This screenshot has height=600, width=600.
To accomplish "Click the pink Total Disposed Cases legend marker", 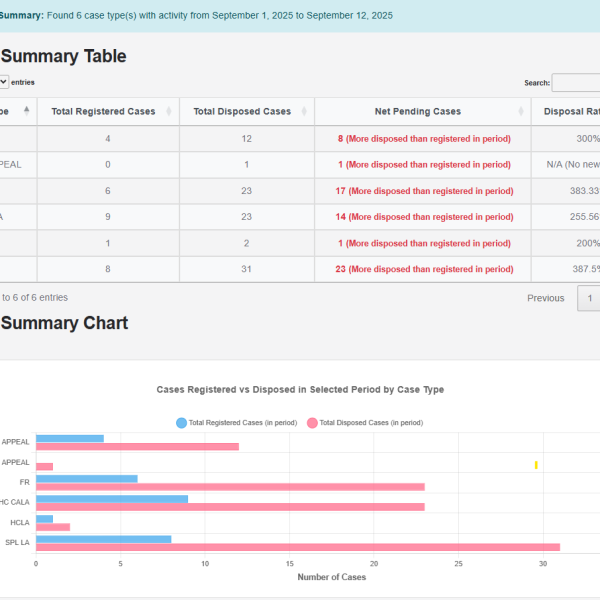I will 312,423.
